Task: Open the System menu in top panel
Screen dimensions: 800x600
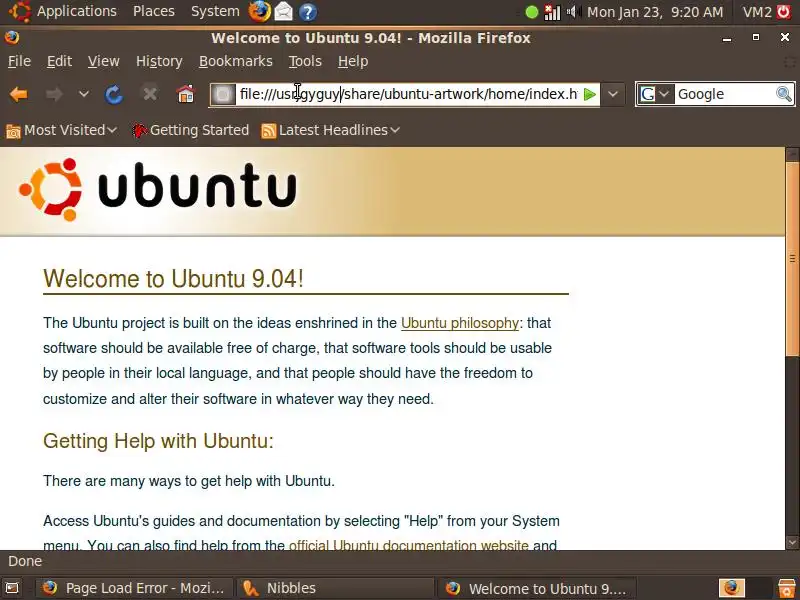Action: point(215,11)
